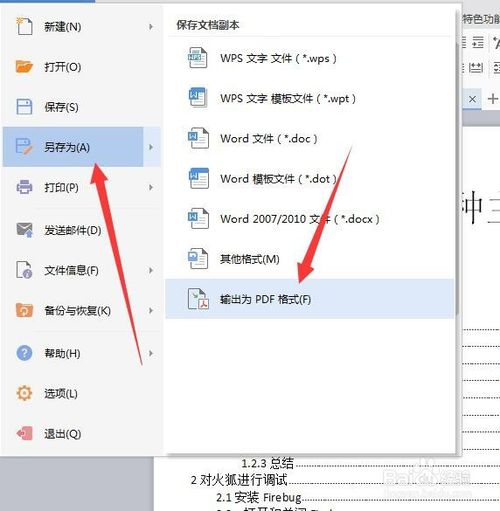Choose Word 2007/2010 (*.docx) format
This screenshot has width=500, height=511.
[310, 219]
